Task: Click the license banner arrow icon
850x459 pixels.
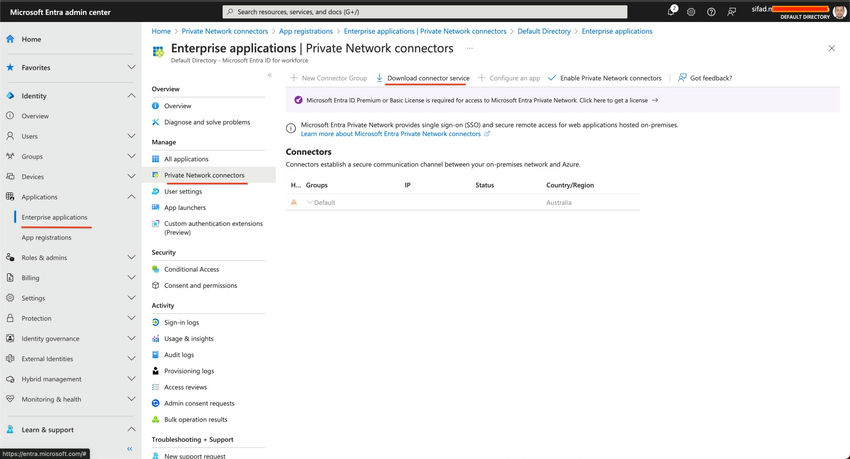Action: point(655,100)
